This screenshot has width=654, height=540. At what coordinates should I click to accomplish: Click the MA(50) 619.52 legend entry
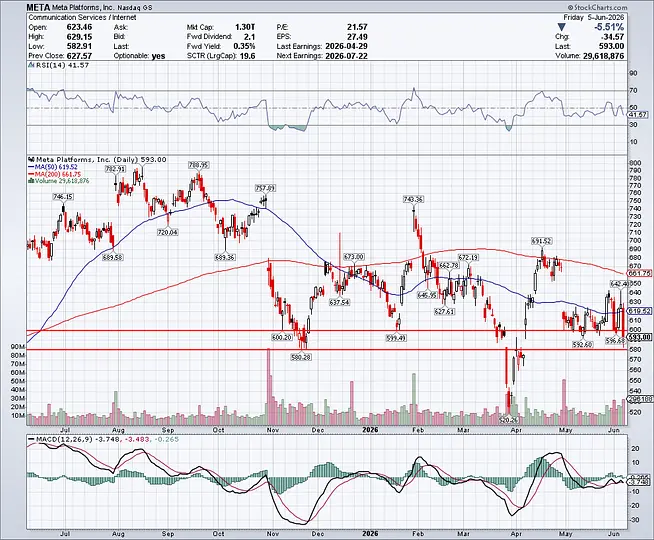coord(53,167)
